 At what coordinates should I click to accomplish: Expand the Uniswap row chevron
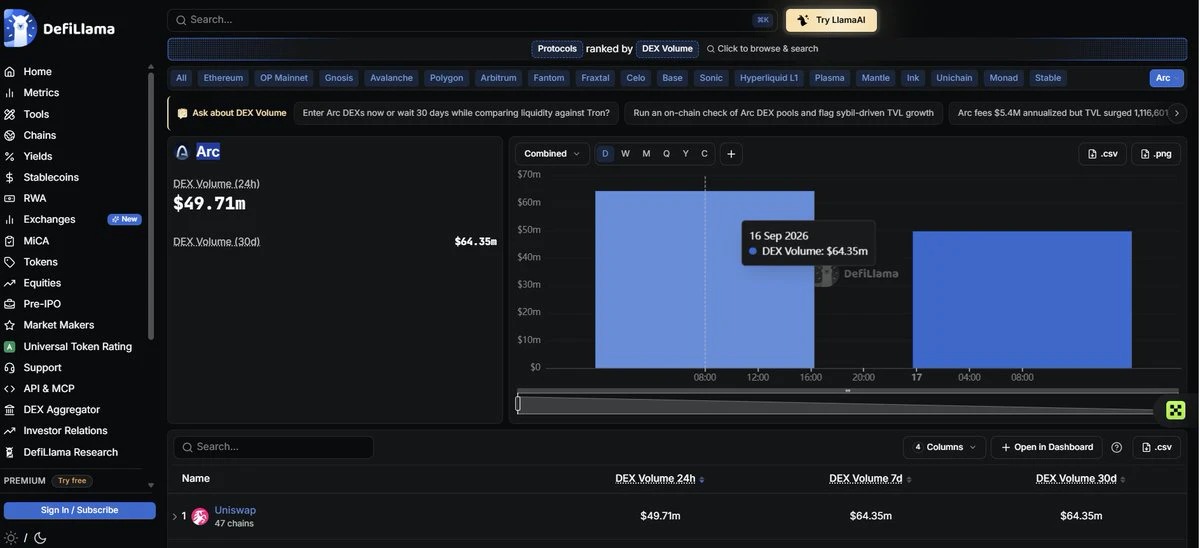coord(175,517)
